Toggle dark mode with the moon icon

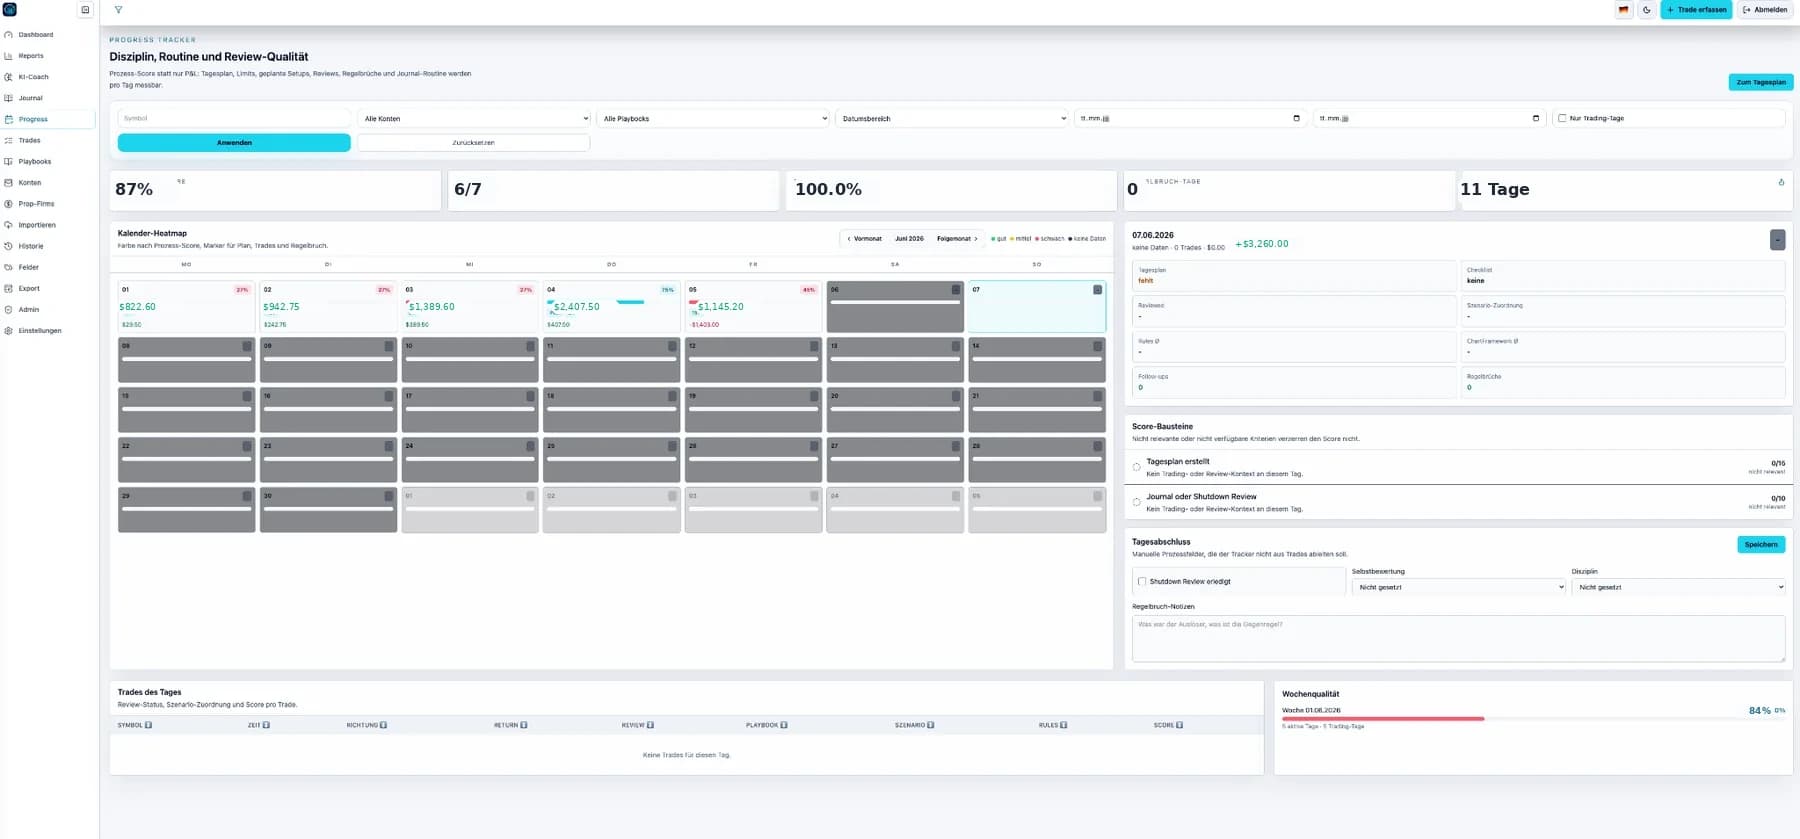pyautogui.click(x=1646, y=10)
